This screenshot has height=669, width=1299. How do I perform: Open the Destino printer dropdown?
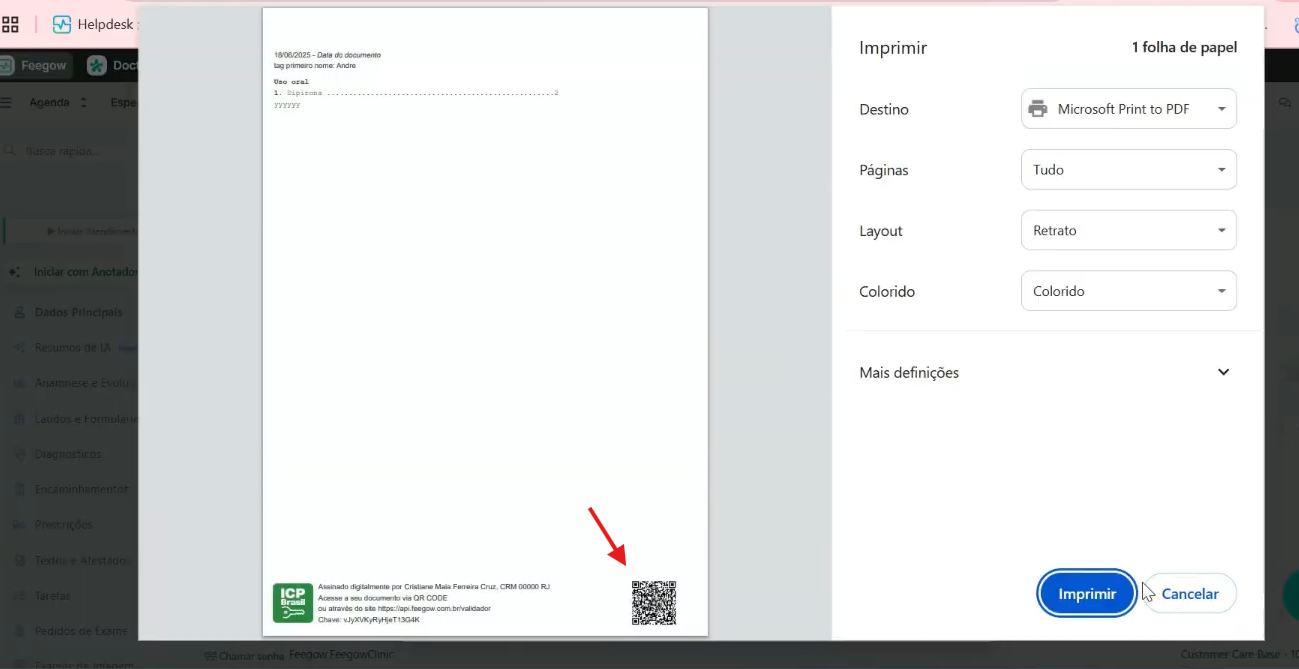(1128, 109)
